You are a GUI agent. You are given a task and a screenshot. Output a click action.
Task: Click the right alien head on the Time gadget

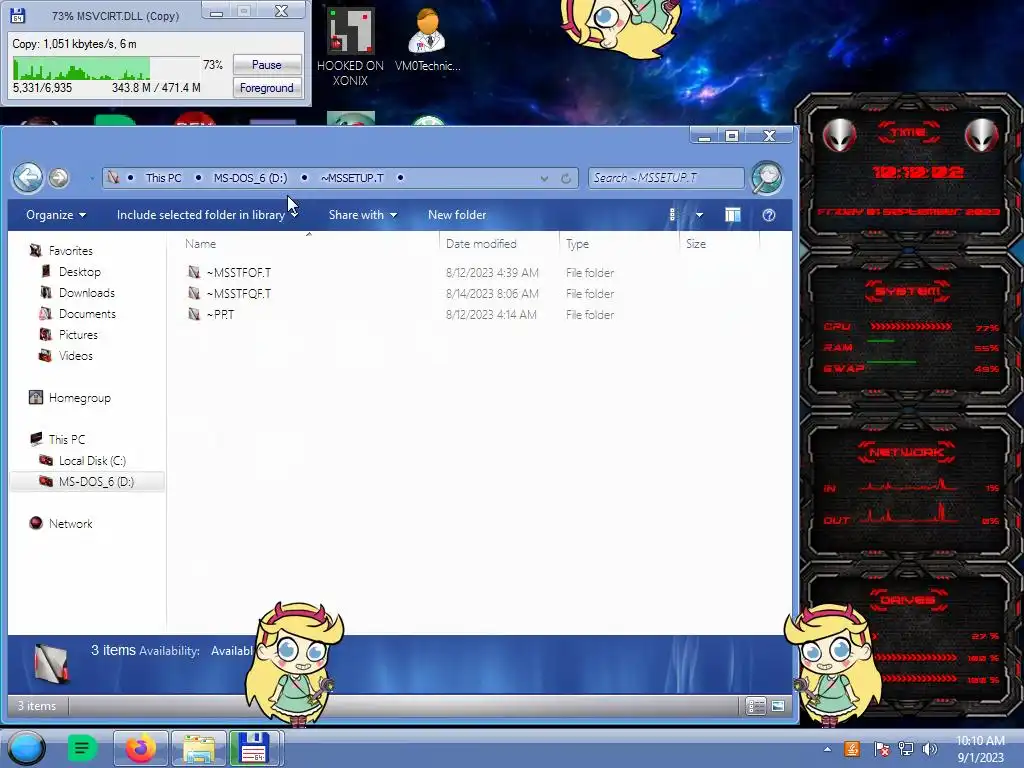981,135
